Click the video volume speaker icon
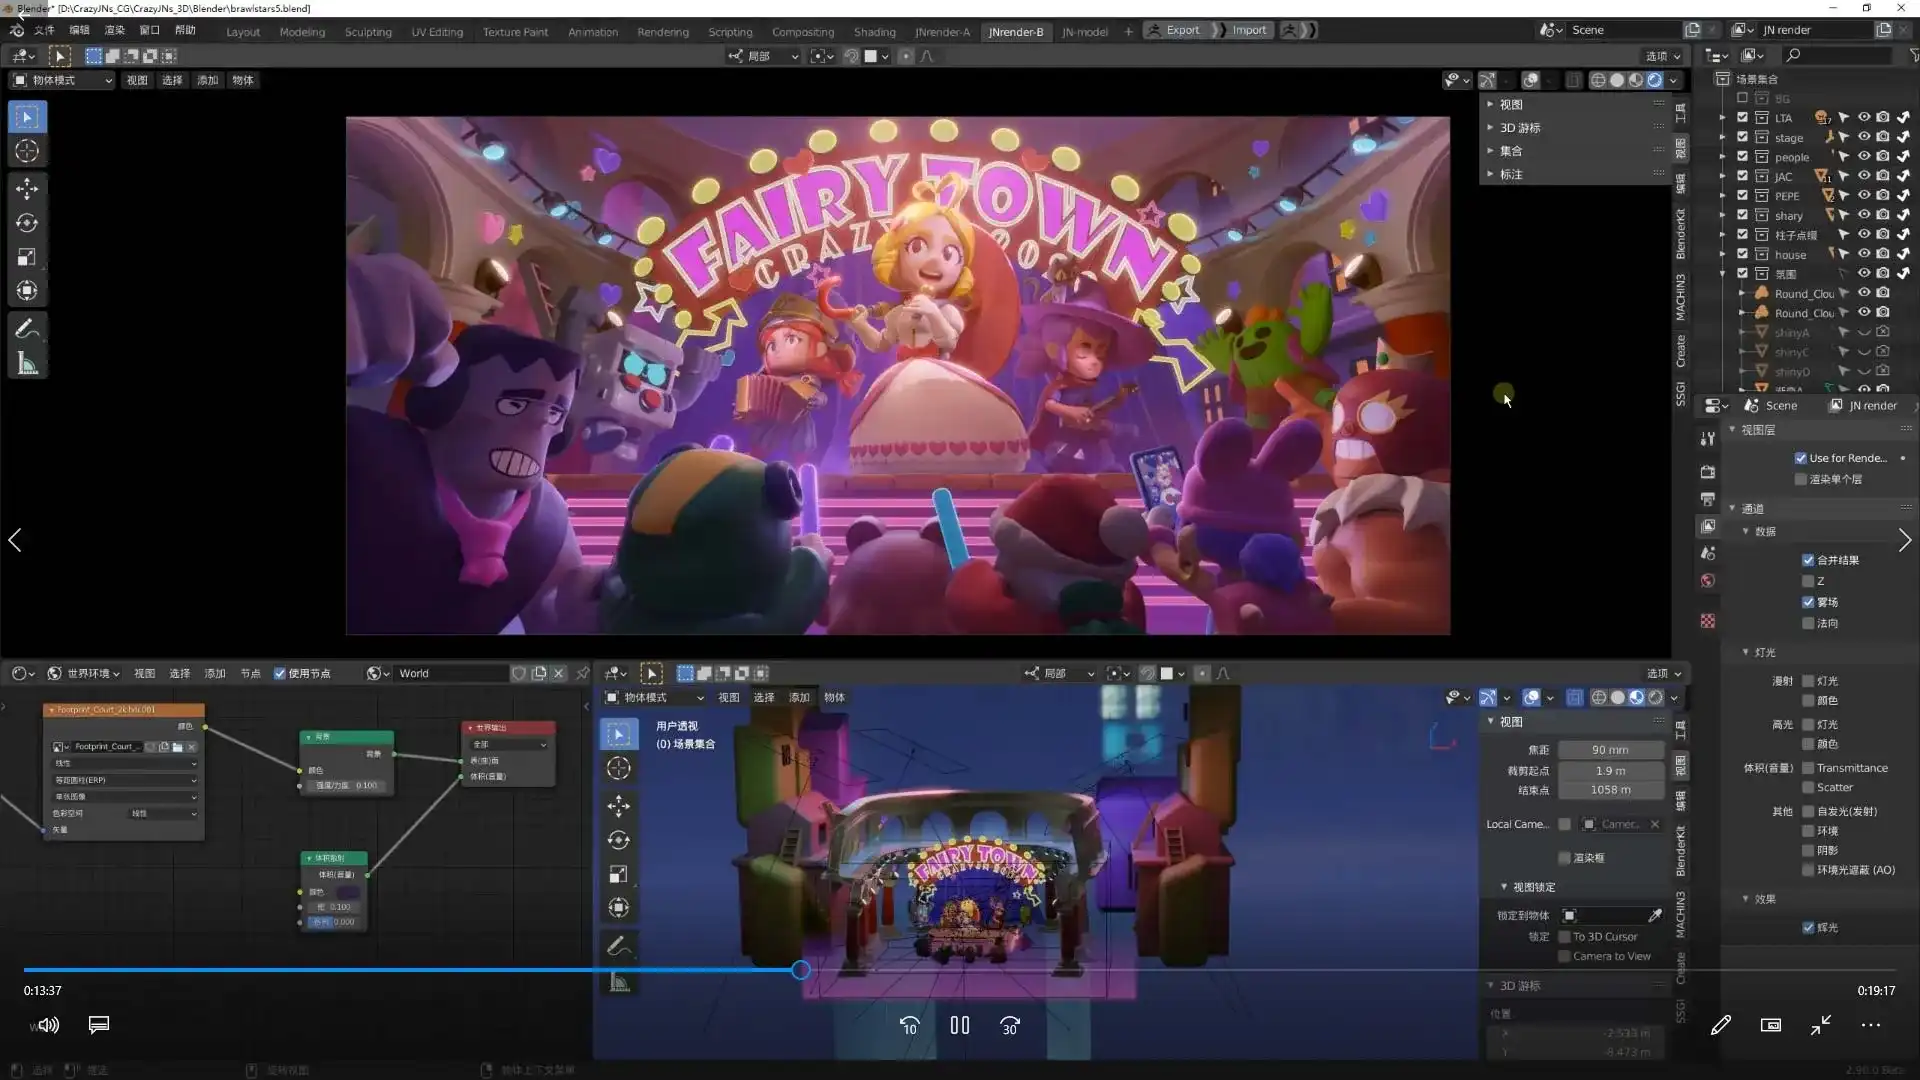 tap(46, 1025)
